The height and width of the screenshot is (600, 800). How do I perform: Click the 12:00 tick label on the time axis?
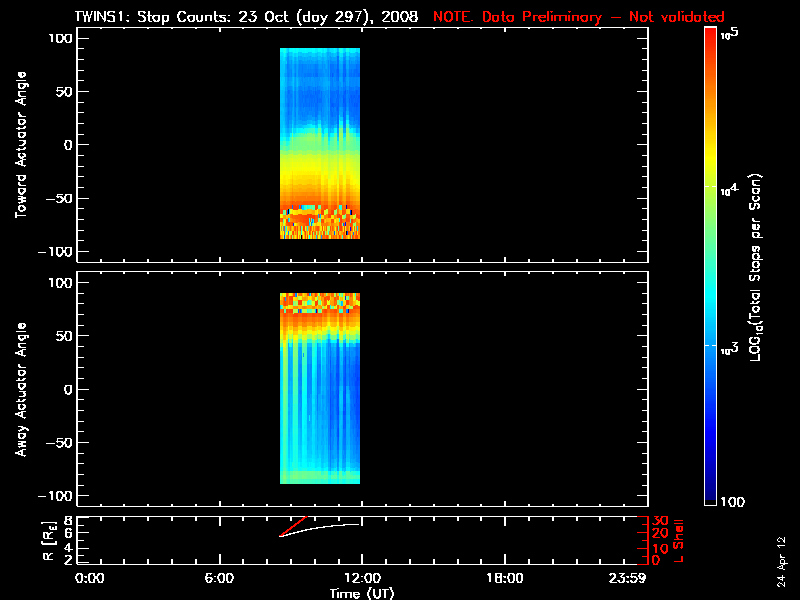pyautogui.click(x=361, y=579)
